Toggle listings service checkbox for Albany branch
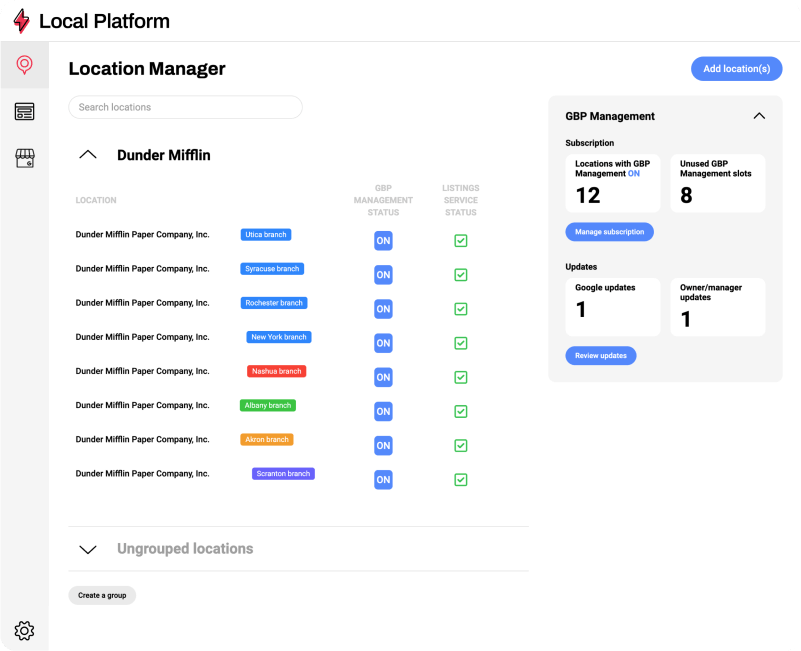This screenshot has height=651, width=801. 461,411
